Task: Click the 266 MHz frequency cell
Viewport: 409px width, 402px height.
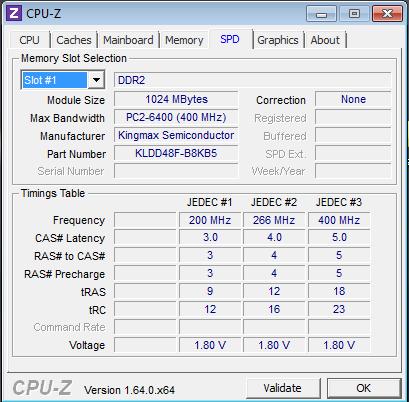Action: pyautogui.click(x=274, y=220)
